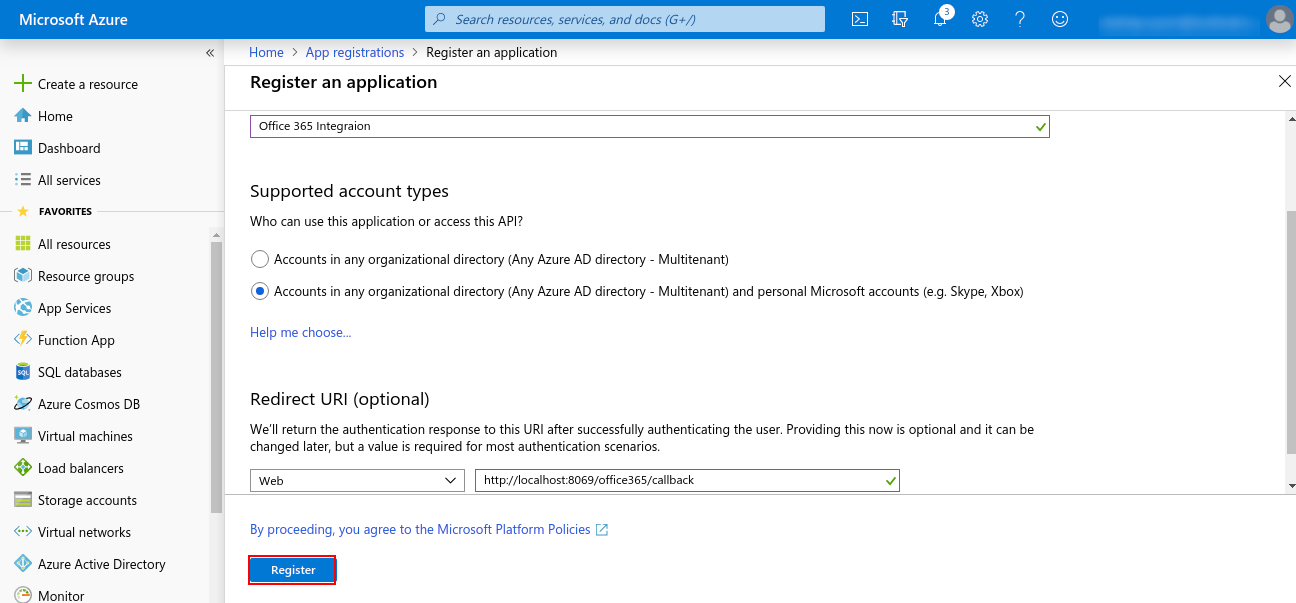Collapse the left sidebar with the chevron
Screen dimensions: 1296x603
(210, 53)
